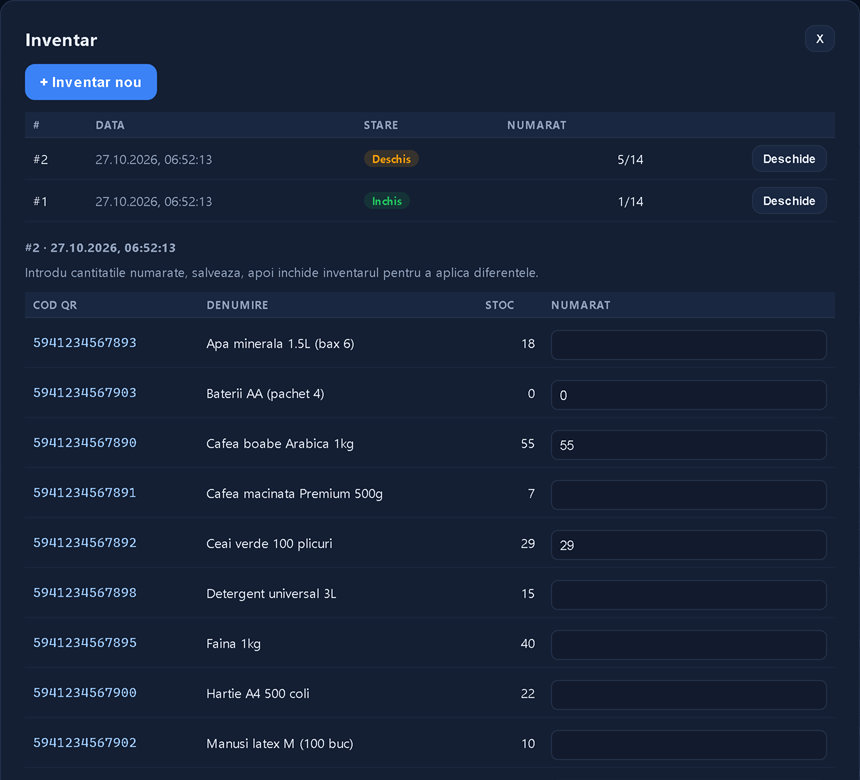This screenshot has width=860, height=780.
Task: Focus counted field for Apa minerala 1.5L
Action: (x=688, y=345)
